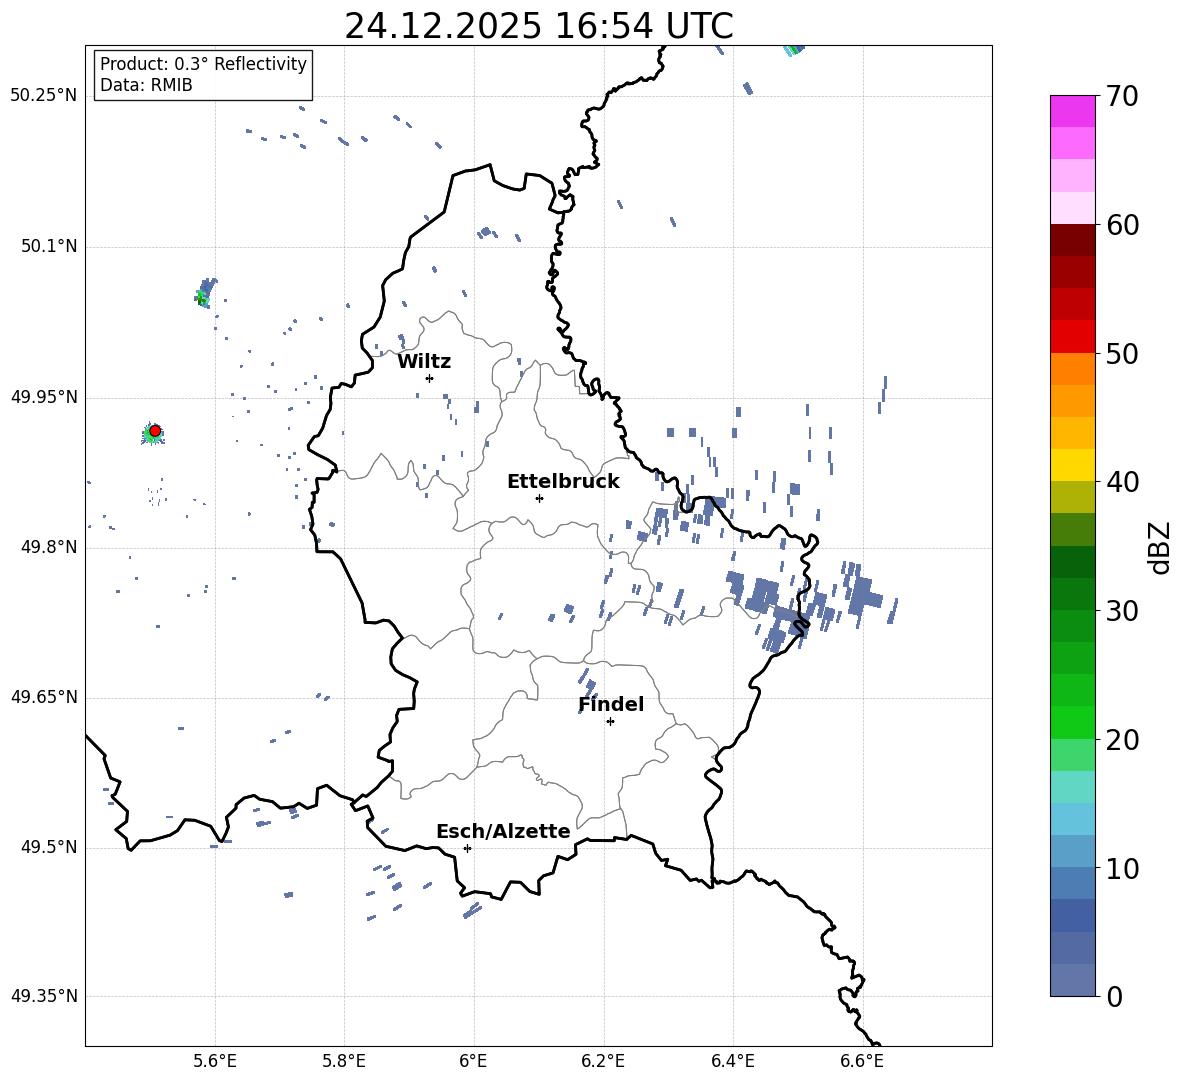This screenshot has width=1184, height=1081.
Task: Click the title 24.12.2025 16:54 UTC
Action: (538, 26)
